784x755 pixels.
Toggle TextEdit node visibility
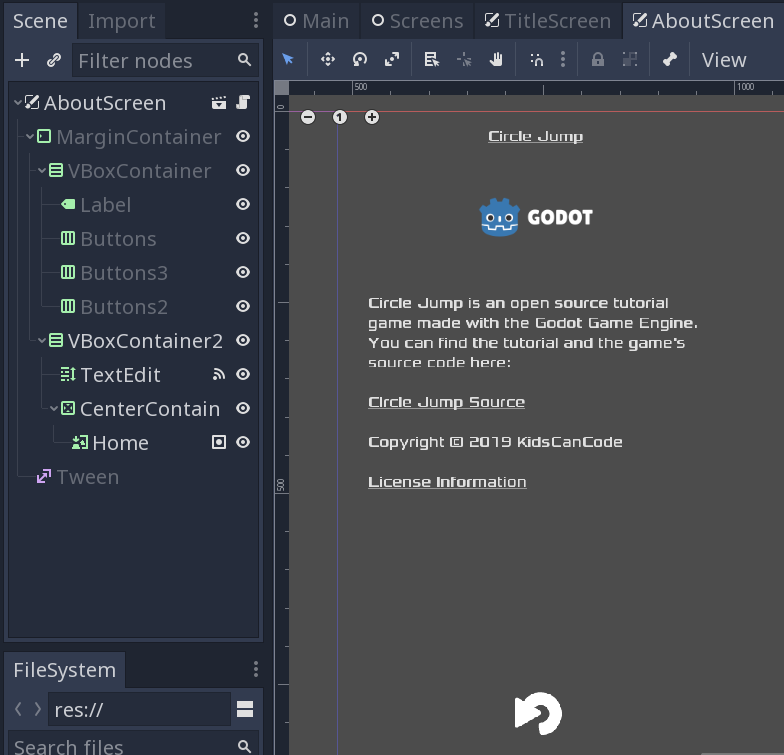[243, 374]
